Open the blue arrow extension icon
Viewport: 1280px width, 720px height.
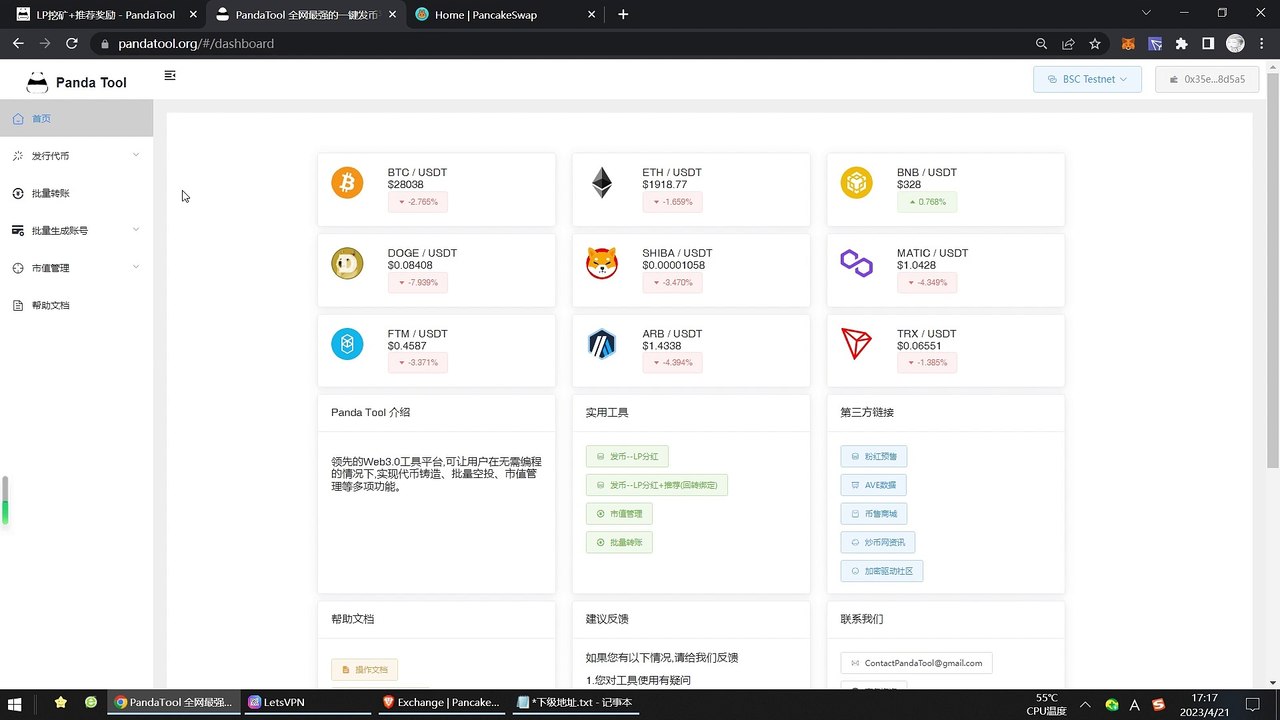(x=1155, y=44)
